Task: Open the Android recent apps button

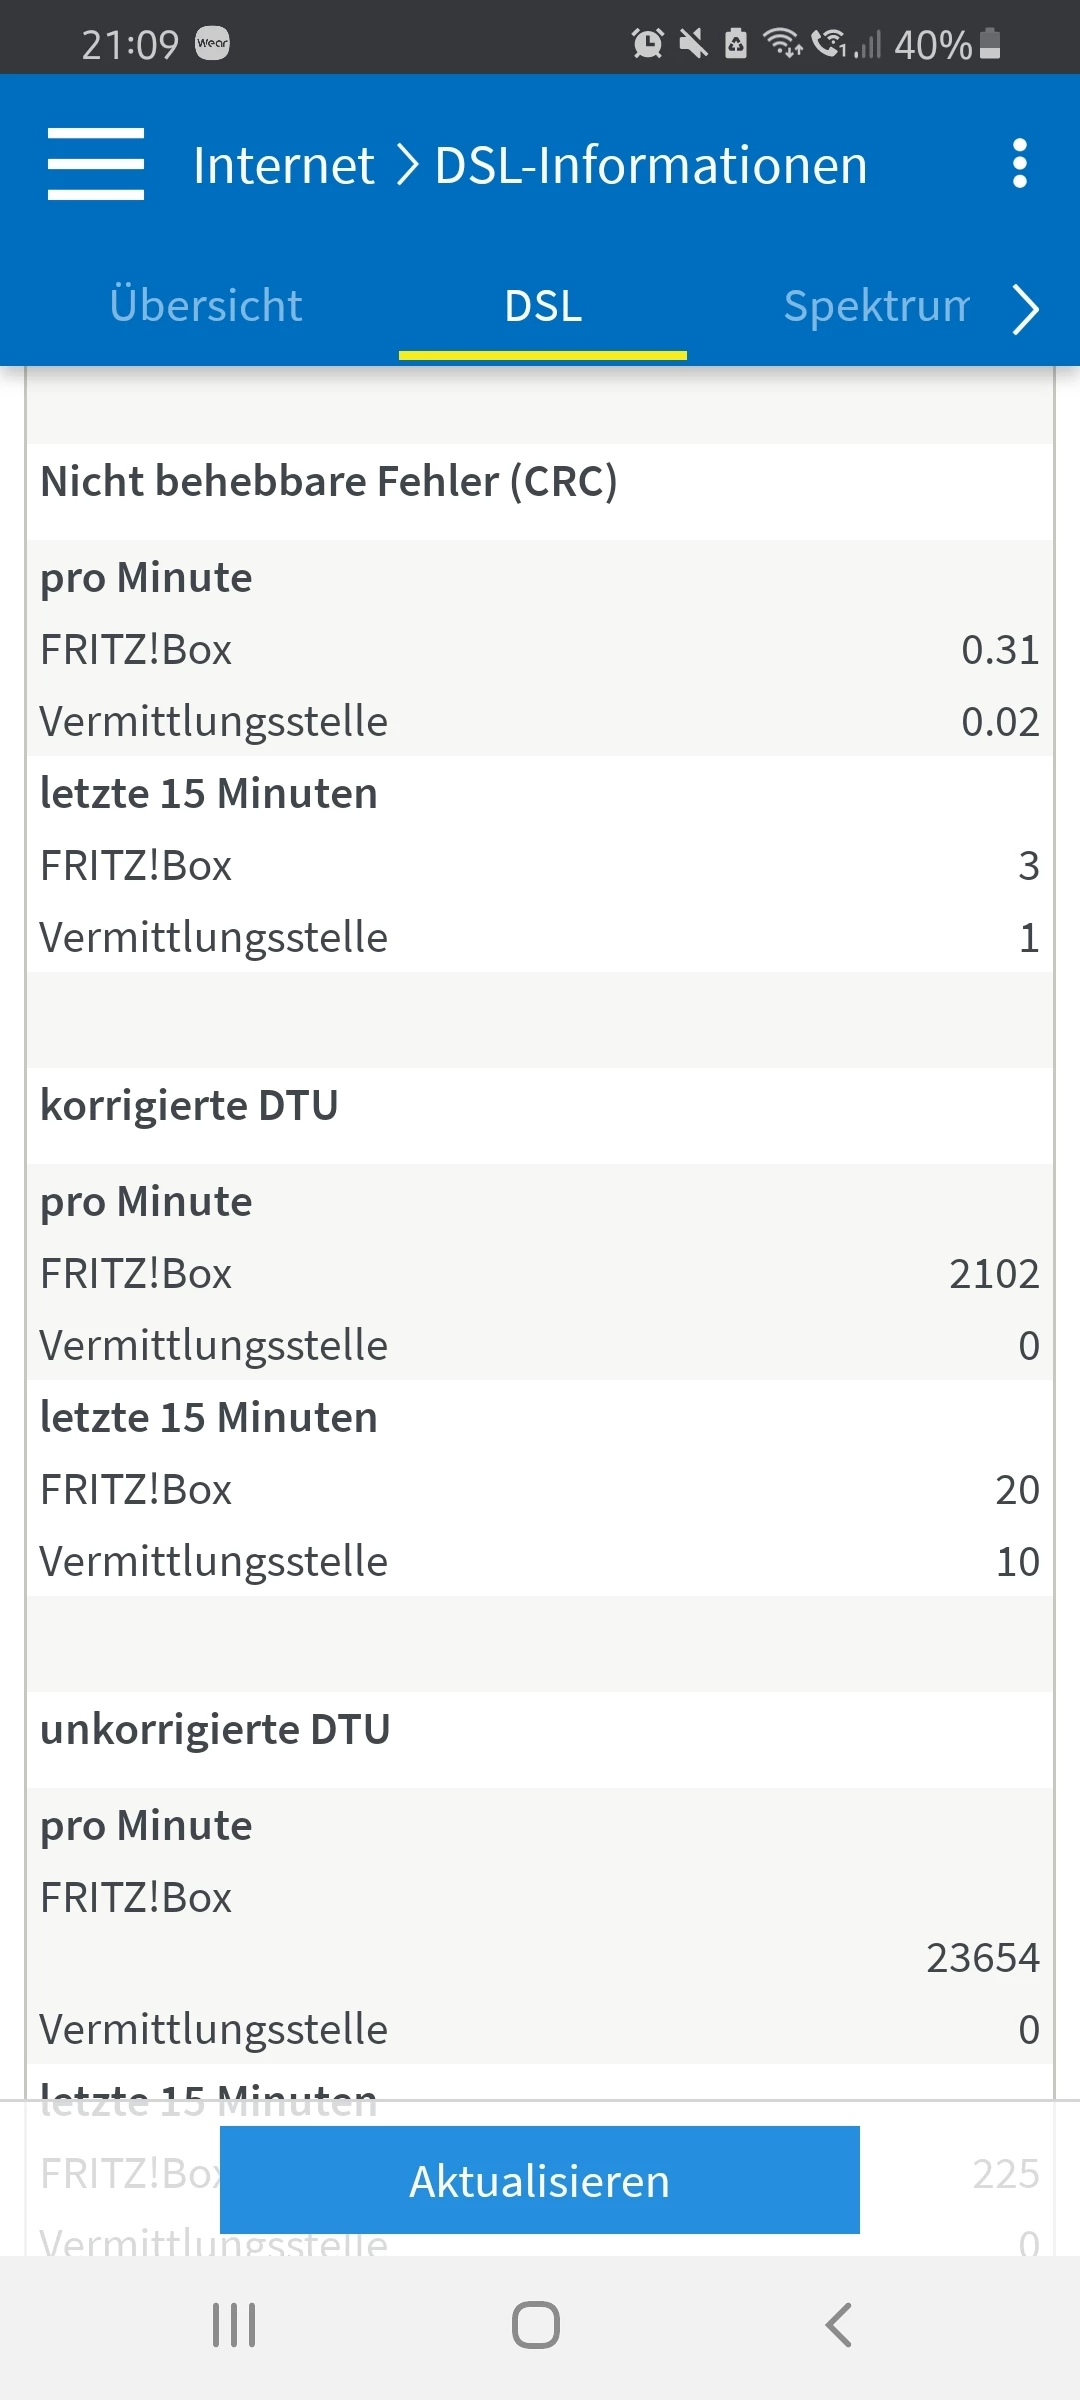Action: [x=234, y=2325]
